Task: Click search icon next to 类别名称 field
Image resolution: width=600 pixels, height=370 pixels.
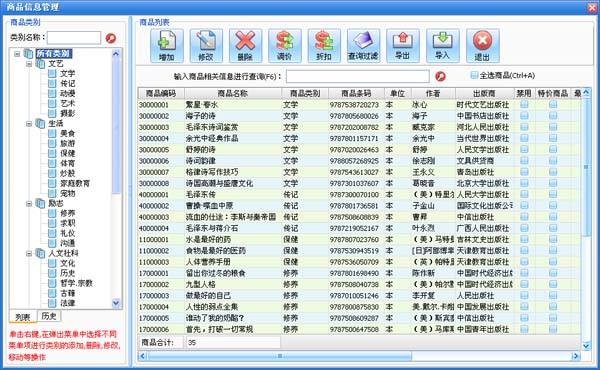Action: click(x=111, y=38)
